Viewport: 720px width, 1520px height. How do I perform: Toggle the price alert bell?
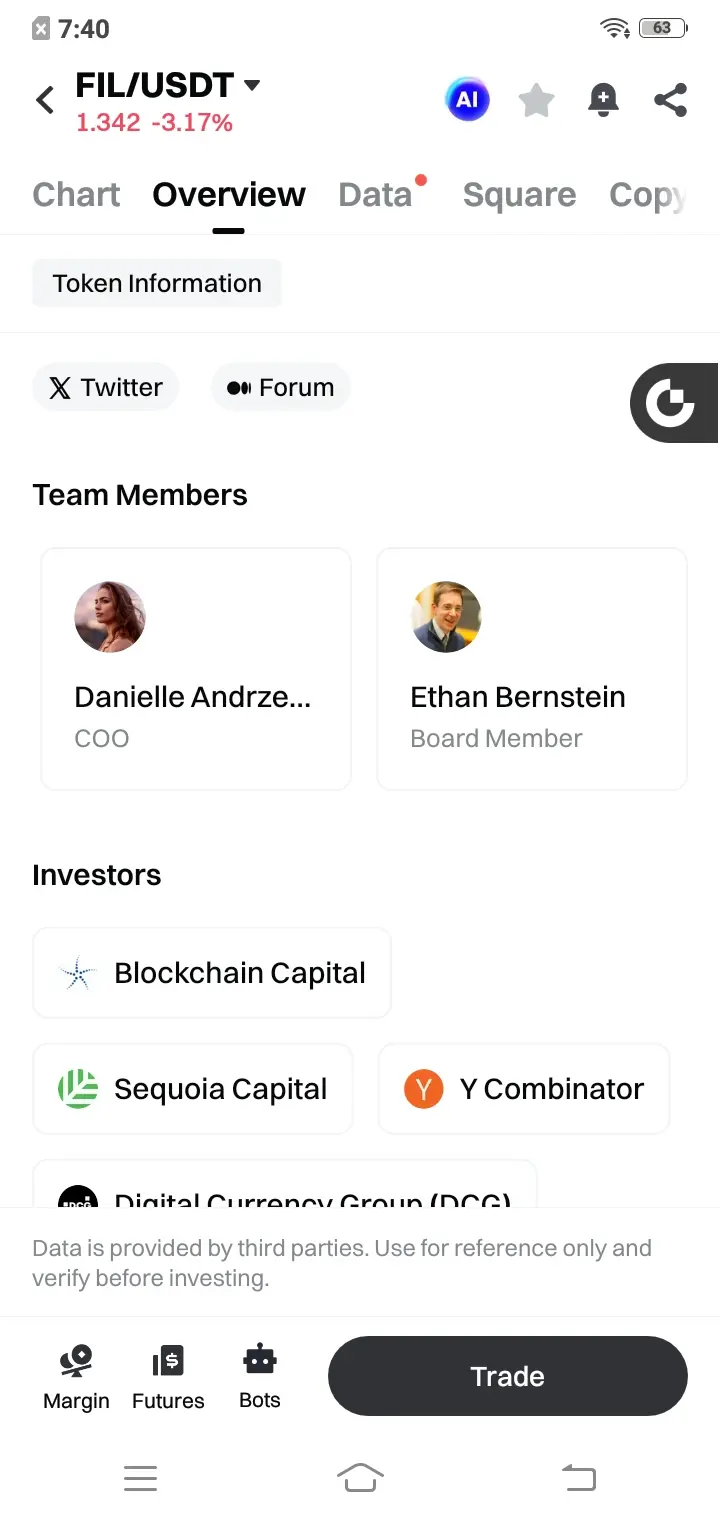(603, 100)
